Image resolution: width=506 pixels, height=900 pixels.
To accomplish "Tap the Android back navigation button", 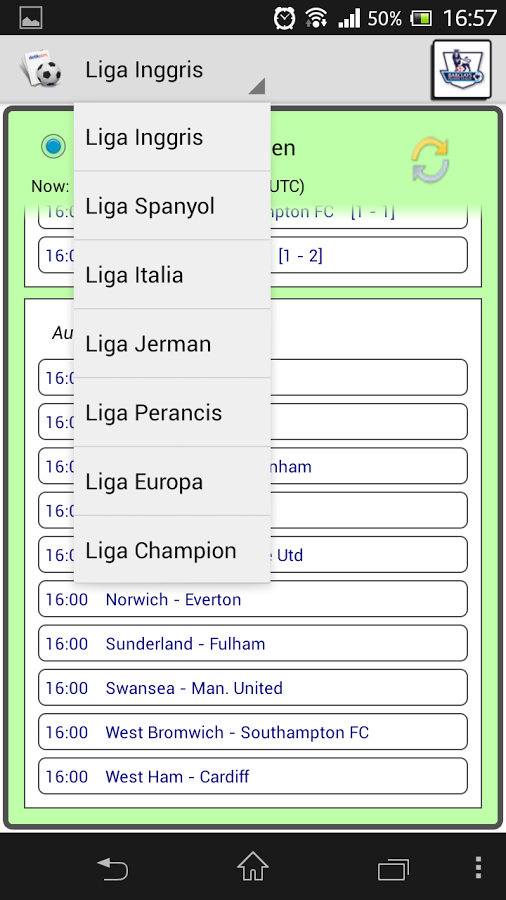I will coord(112,867).
